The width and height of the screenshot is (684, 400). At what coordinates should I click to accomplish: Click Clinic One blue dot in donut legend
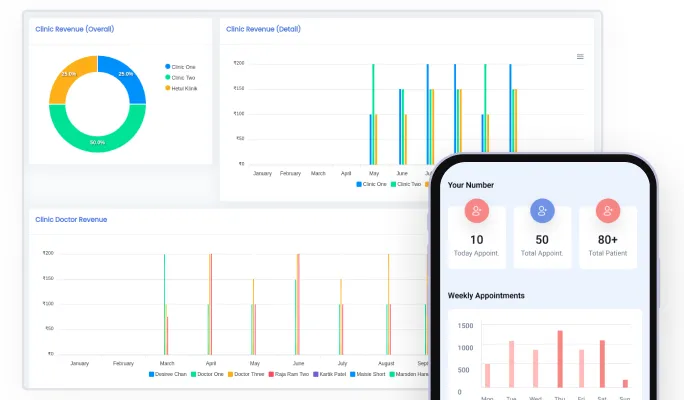click(167, 66)
